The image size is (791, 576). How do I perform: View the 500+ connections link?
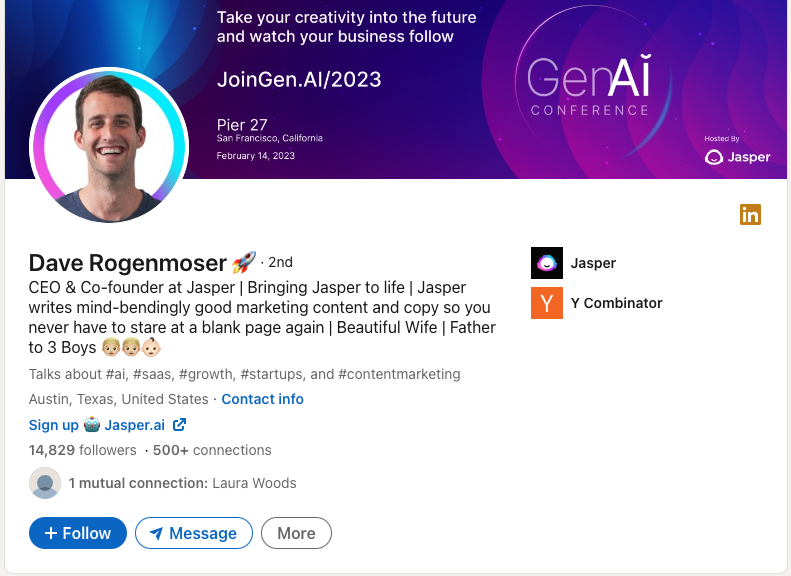212,450
